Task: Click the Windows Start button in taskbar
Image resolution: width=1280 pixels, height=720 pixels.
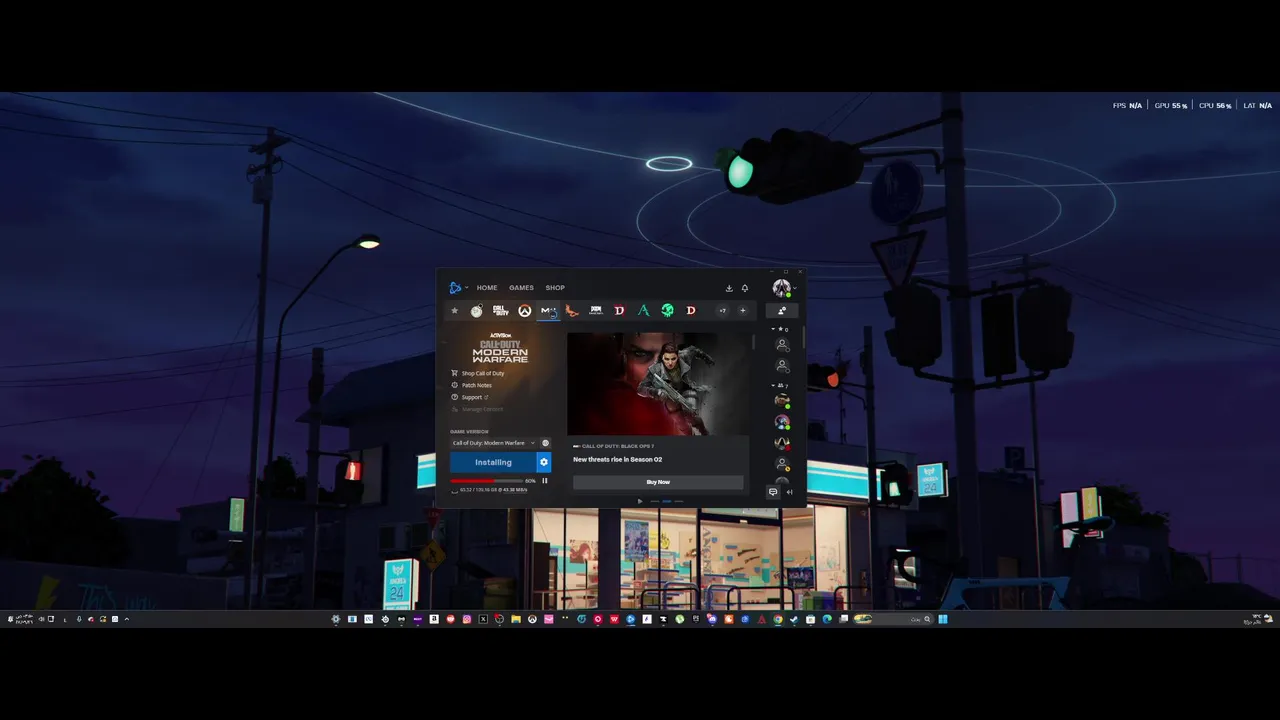Action: coord(942,619)
